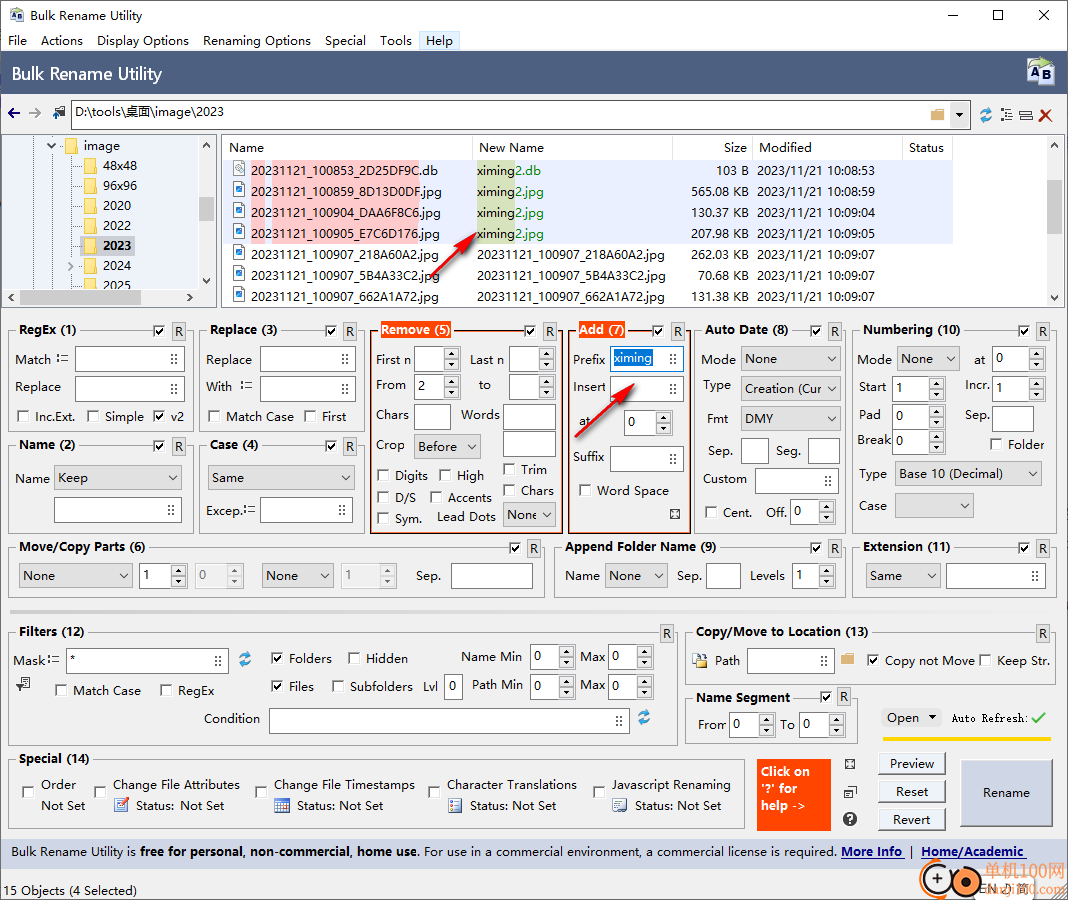Enable the Subfolders checkbox
Screen dimensions: 1068x900
tap(338, 686)
